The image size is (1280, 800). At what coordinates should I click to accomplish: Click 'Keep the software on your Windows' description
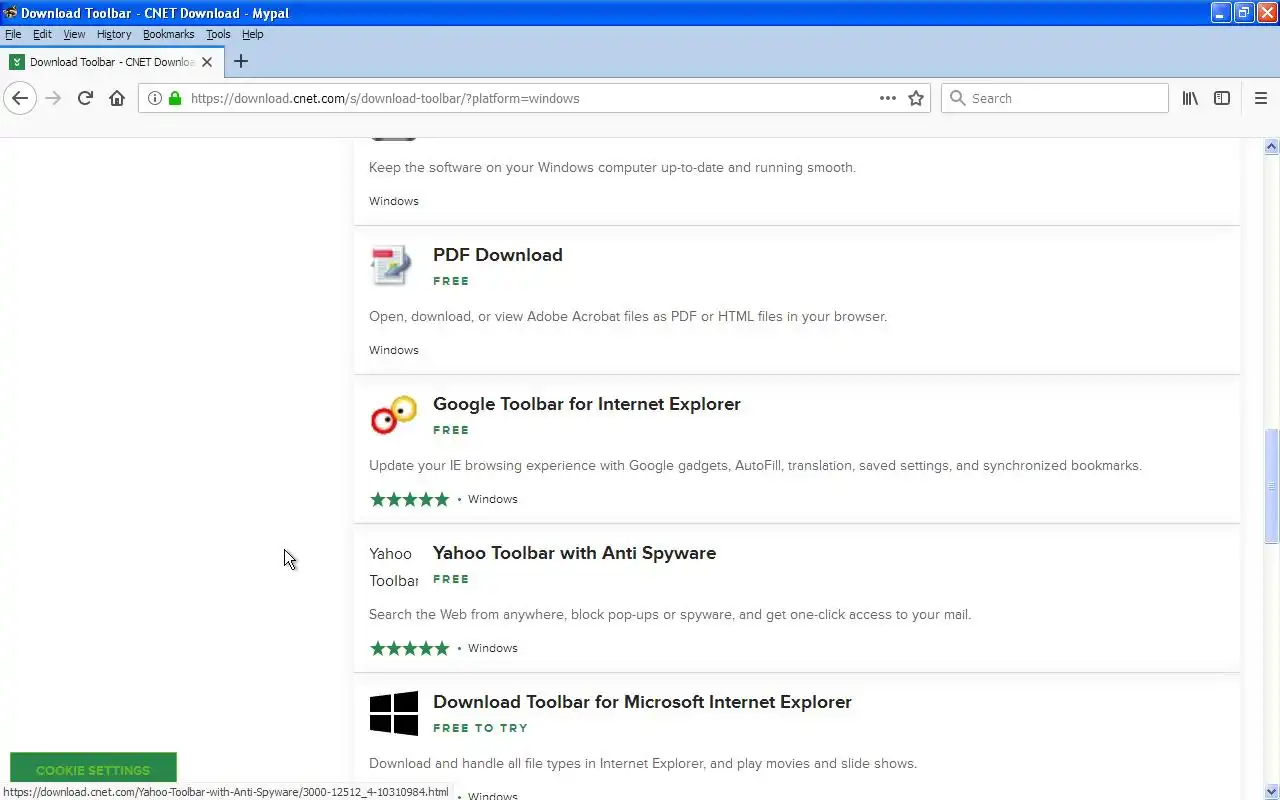612,167
